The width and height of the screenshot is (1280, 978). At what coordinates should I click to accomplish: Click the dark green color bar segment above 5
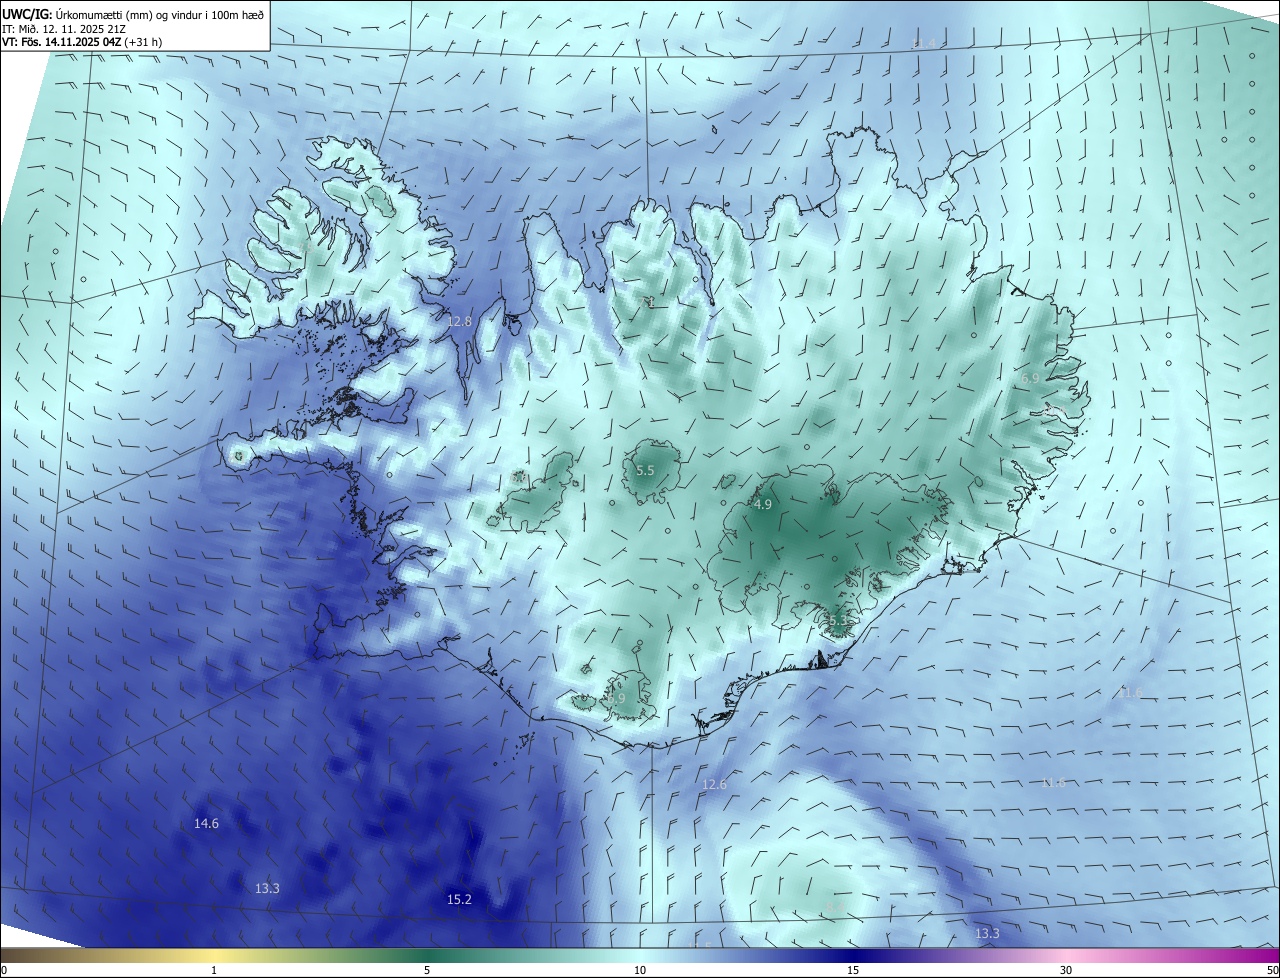point(427,955)
